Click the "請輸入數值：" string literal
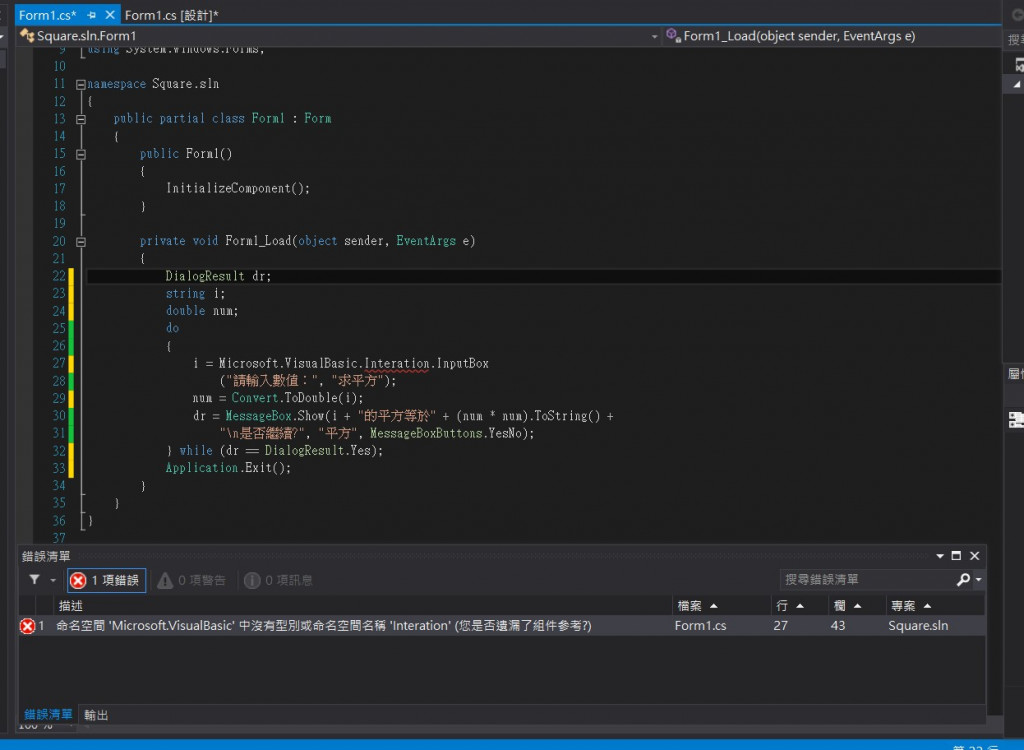The height and width of the screenshot is (750, 1024). click(x=272, y=381)
